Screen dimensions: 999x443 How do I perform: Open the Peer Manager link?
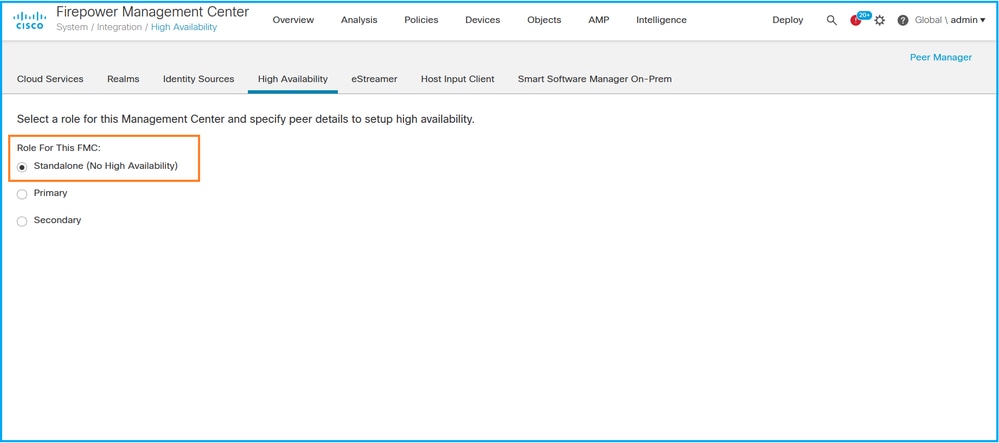tap(940, 57)
